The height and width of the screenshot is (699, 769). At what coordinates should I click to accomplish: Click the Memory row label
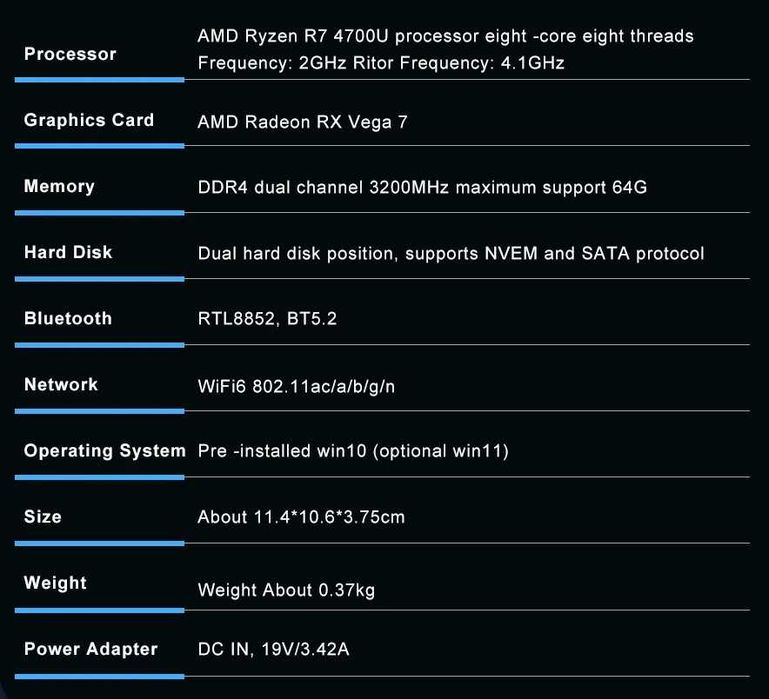[x=59, y=186]
